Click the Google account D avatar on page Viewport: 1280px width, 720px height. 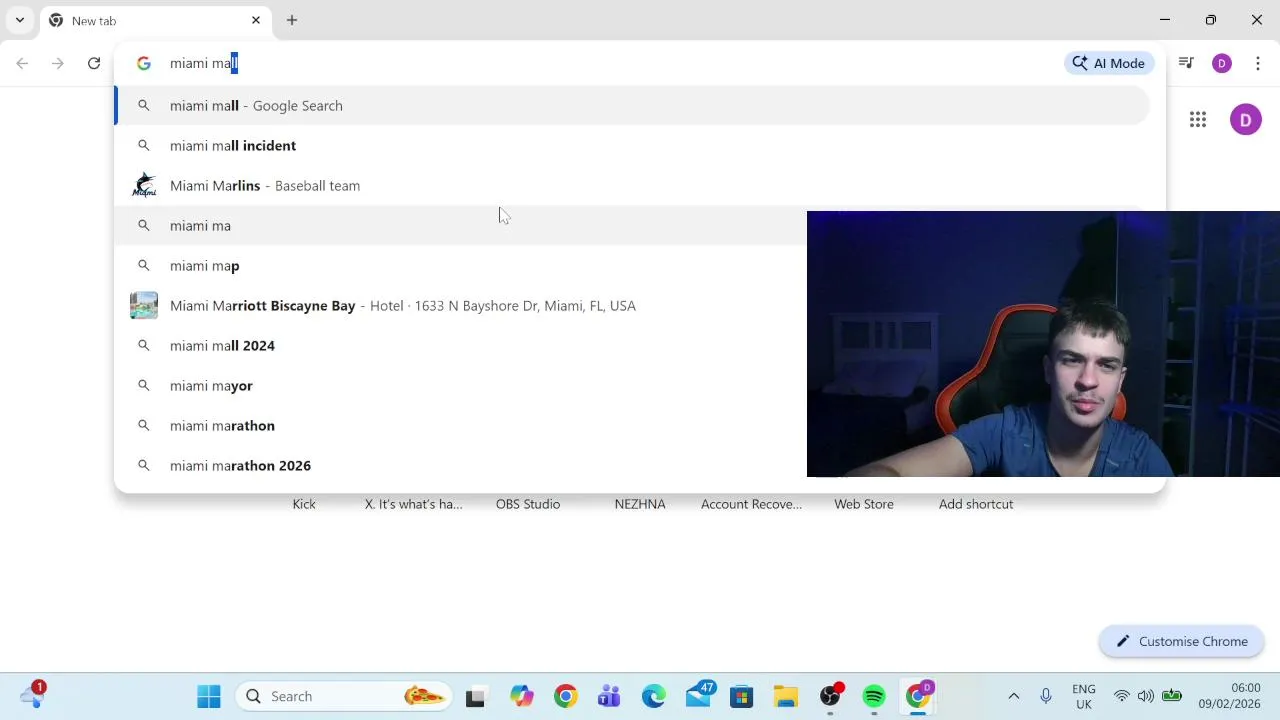coord(1246,120)
